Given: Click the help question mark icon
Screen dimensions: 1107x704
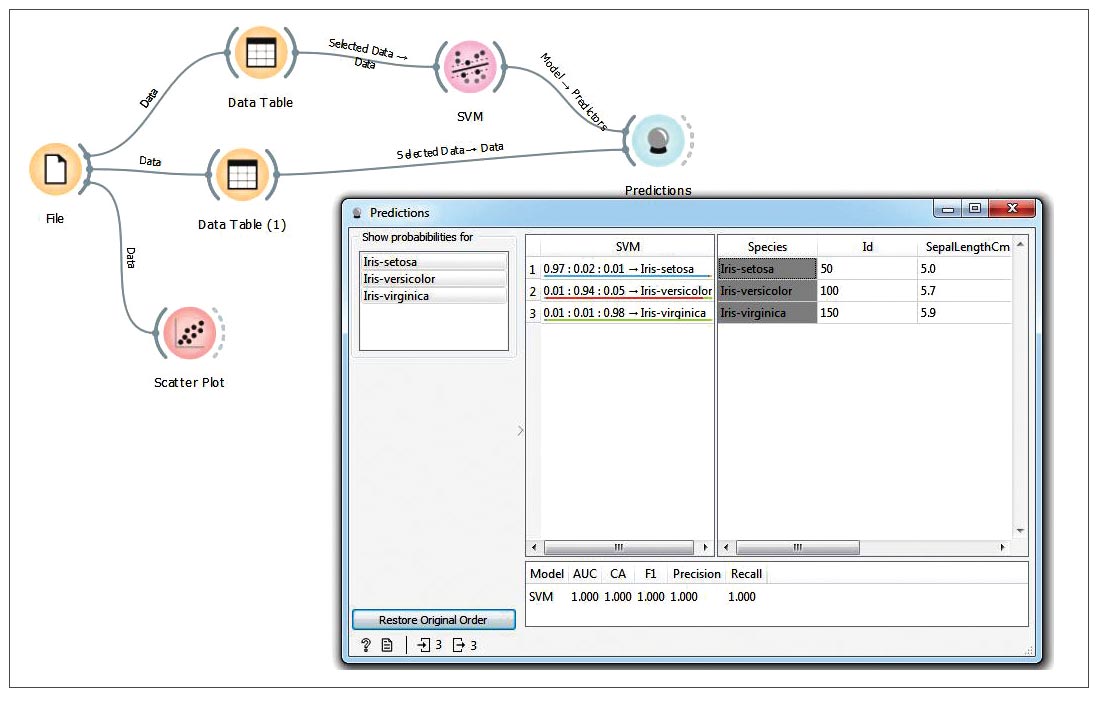Looking at the screenshot, I should (366, 645).
